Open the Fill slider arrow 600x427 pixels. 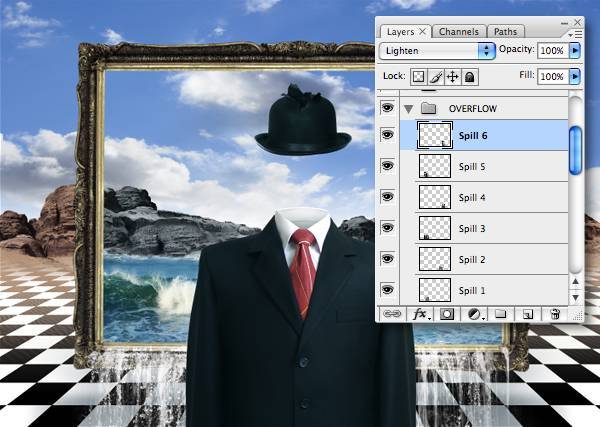pos(575,77)
